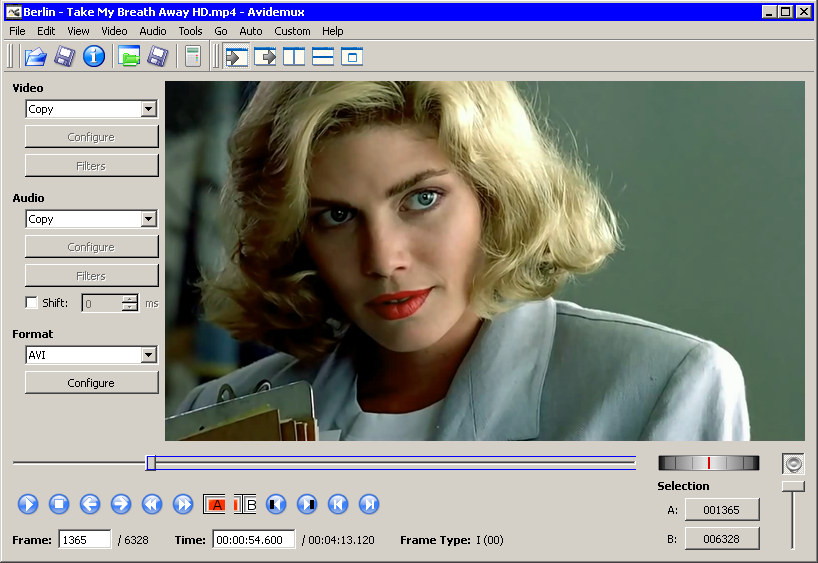Click the Frame number input field

pyautogui.click(x=85, y=540)
